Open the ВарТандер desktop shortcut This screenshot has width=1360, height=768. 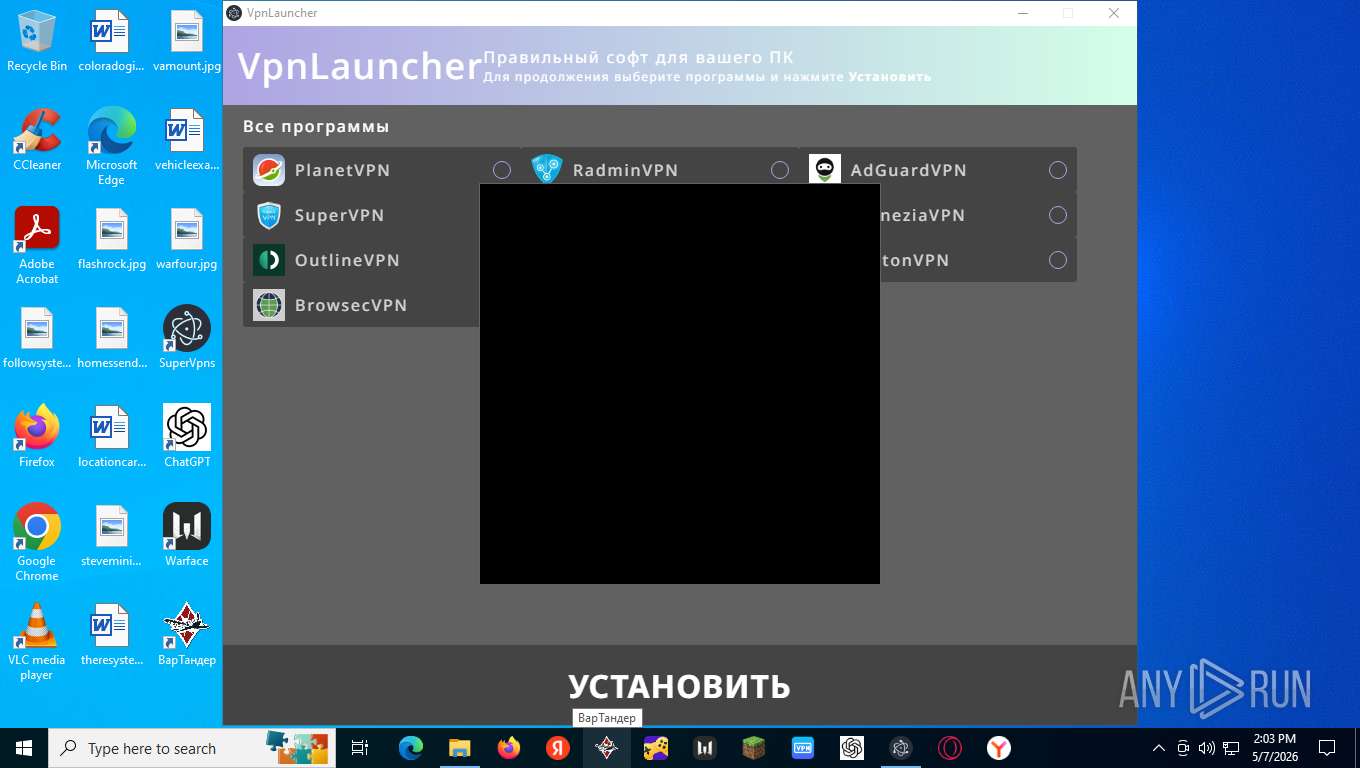(187, 635)
